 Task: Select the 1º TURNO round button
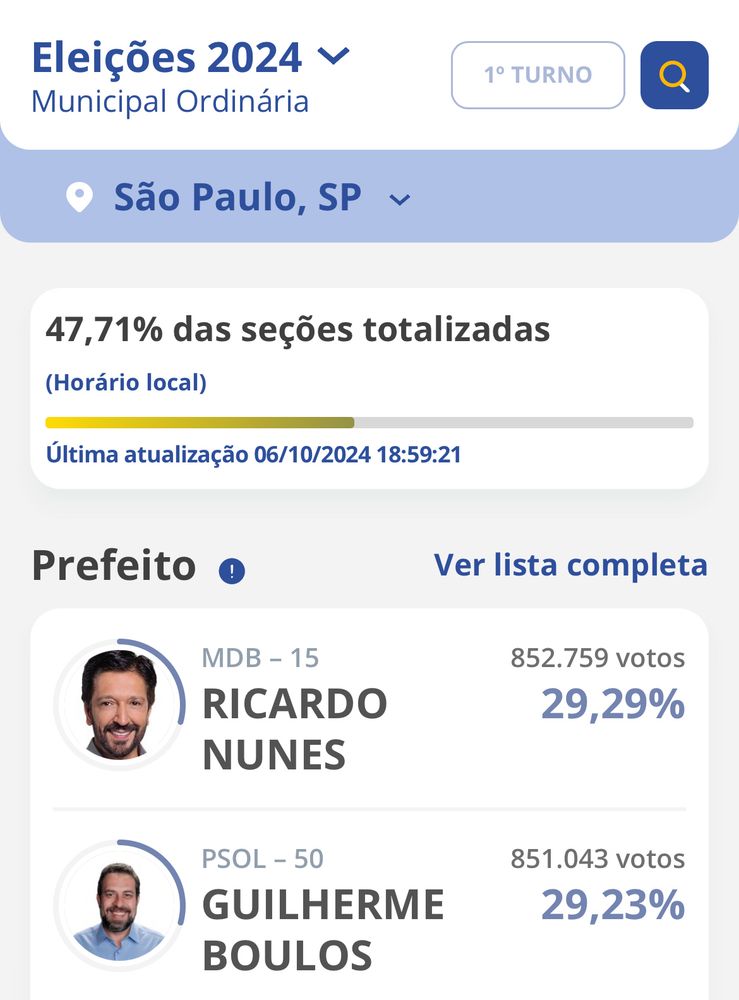pos(538,75)
